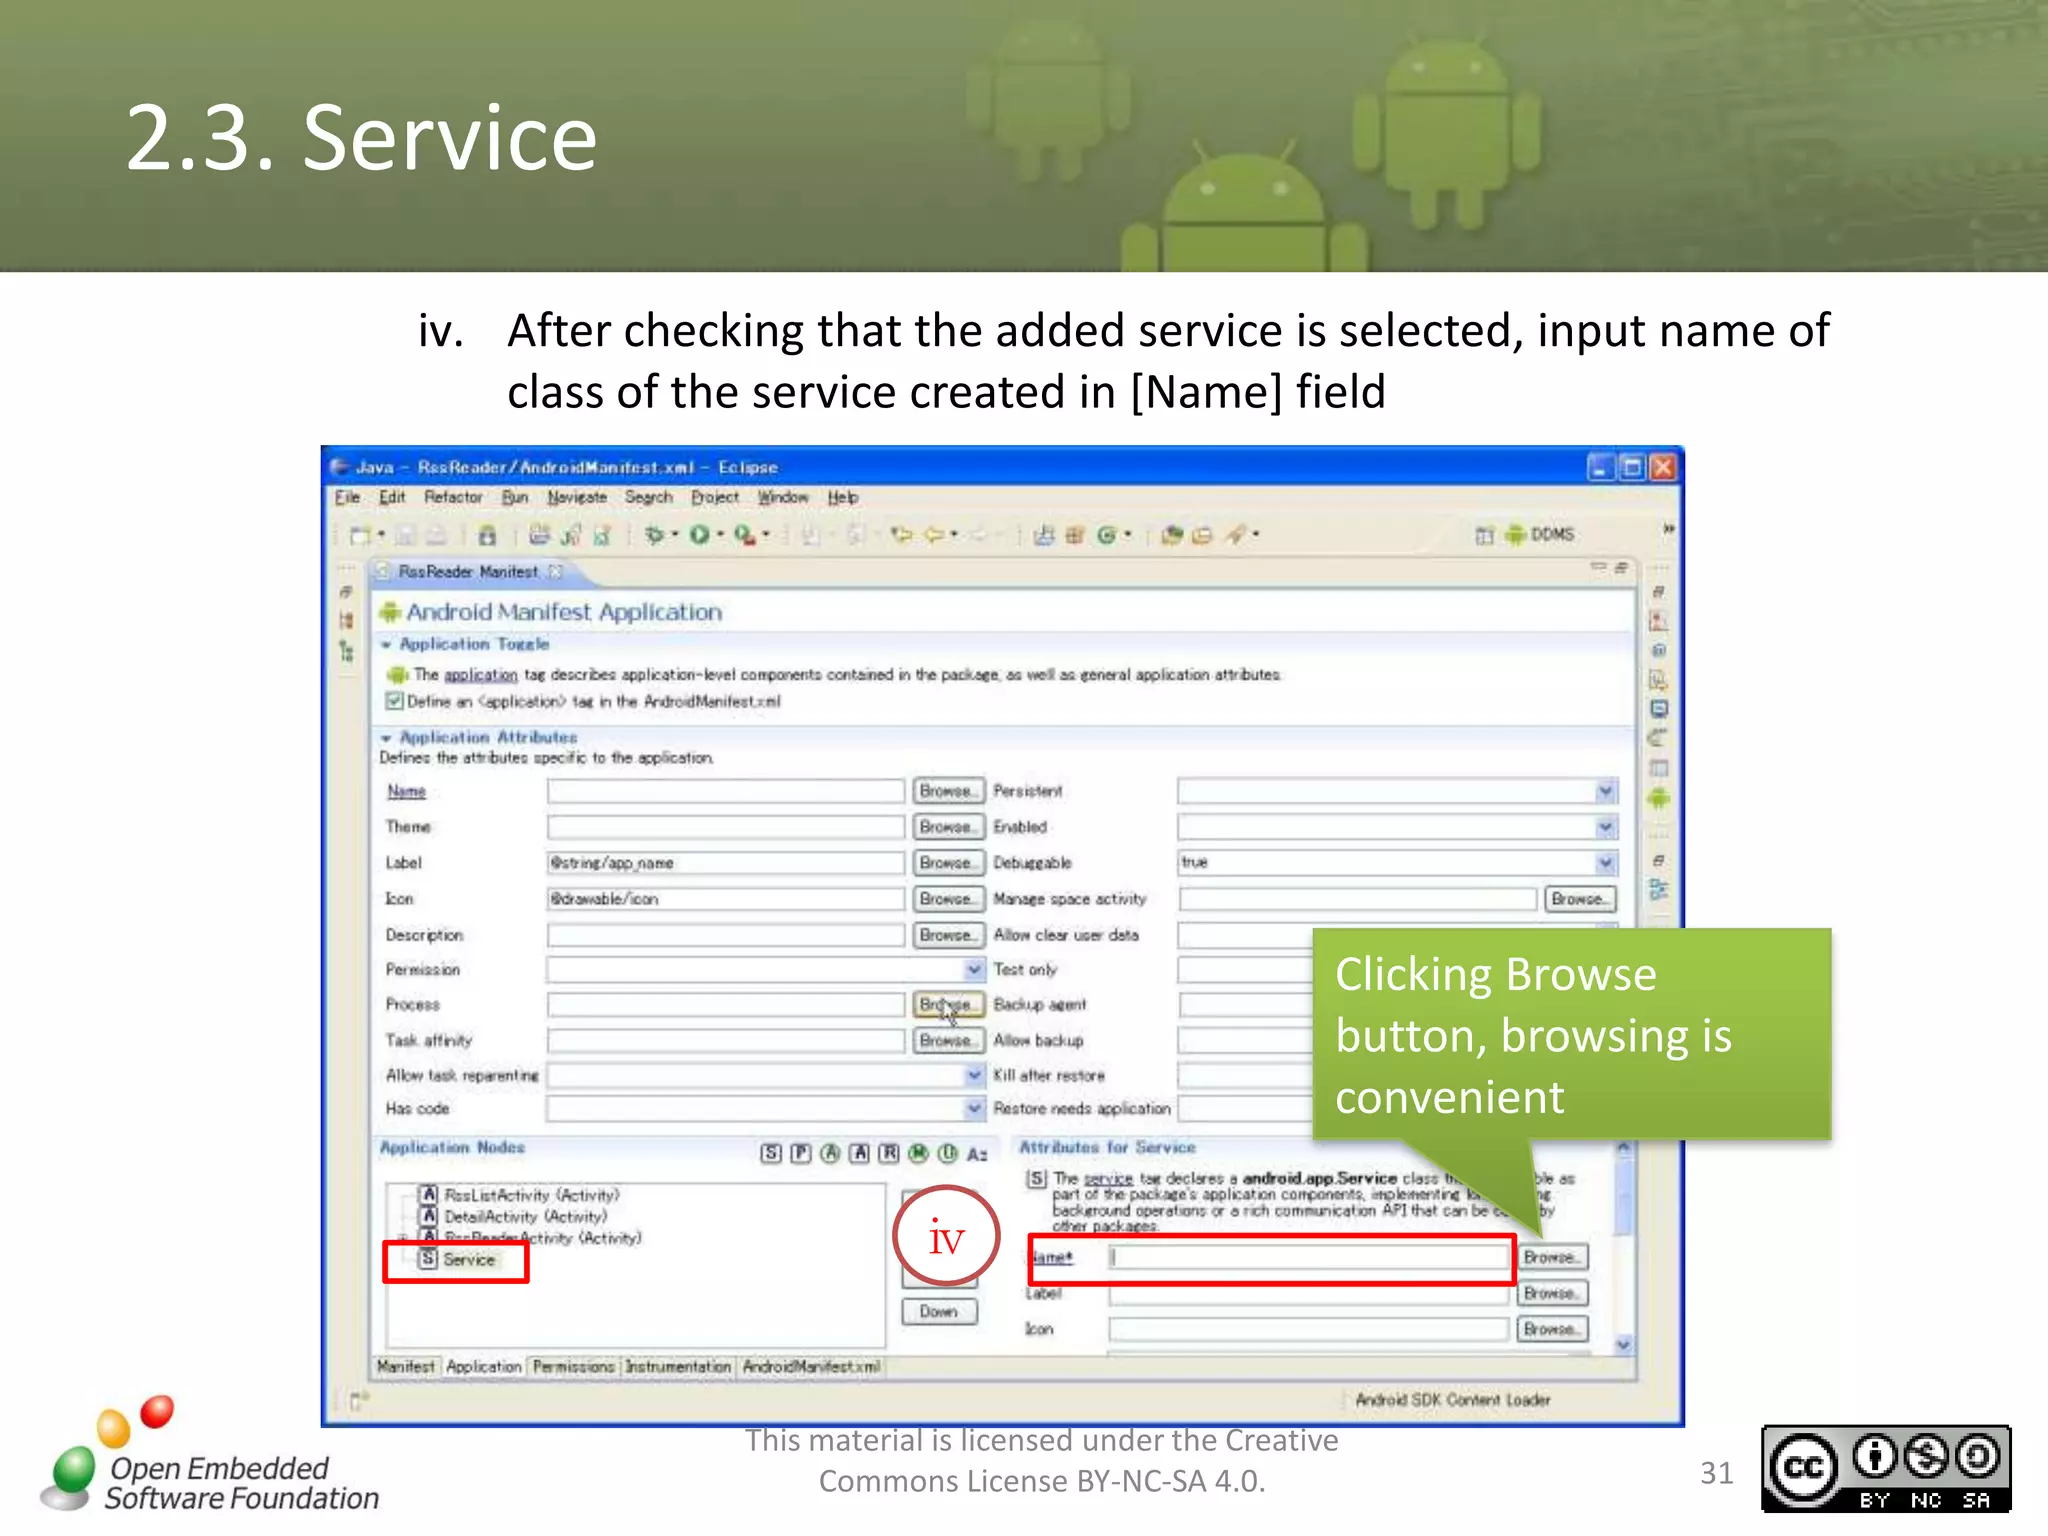2048x1536 pixels.
Task: Show hidden toolbar items chevron
Action: tap(1668, 528)
